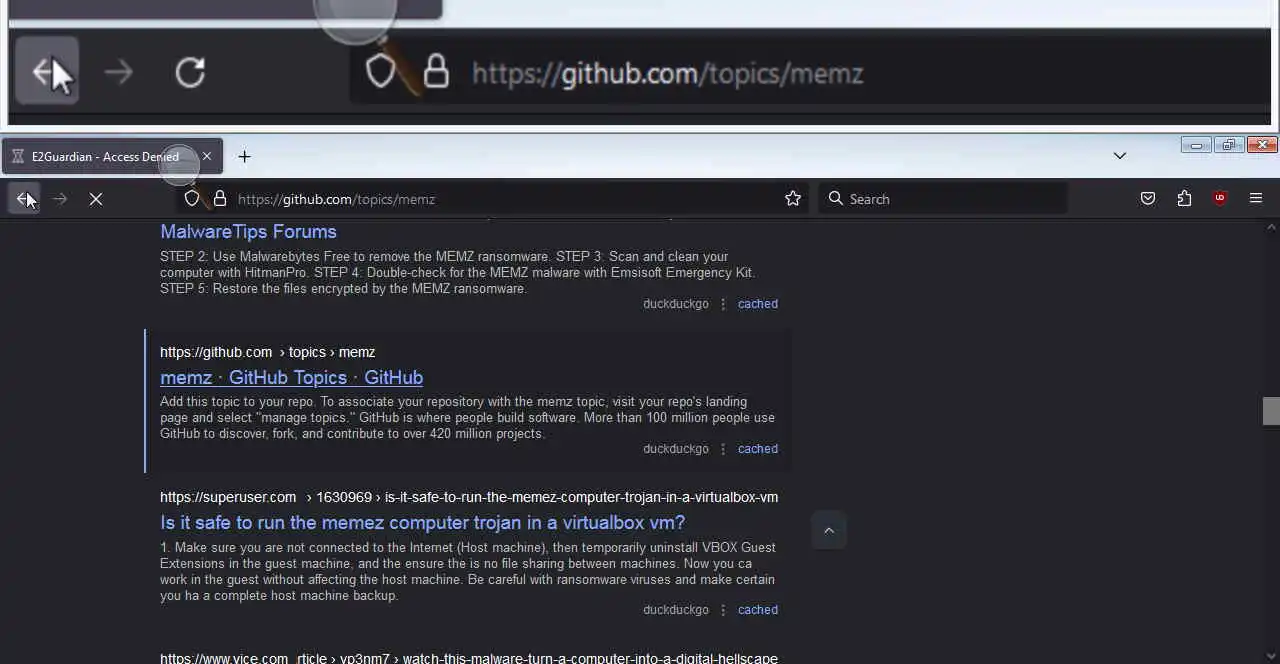
Task: Stop page loading with the X button
Action: coord(96,199)
